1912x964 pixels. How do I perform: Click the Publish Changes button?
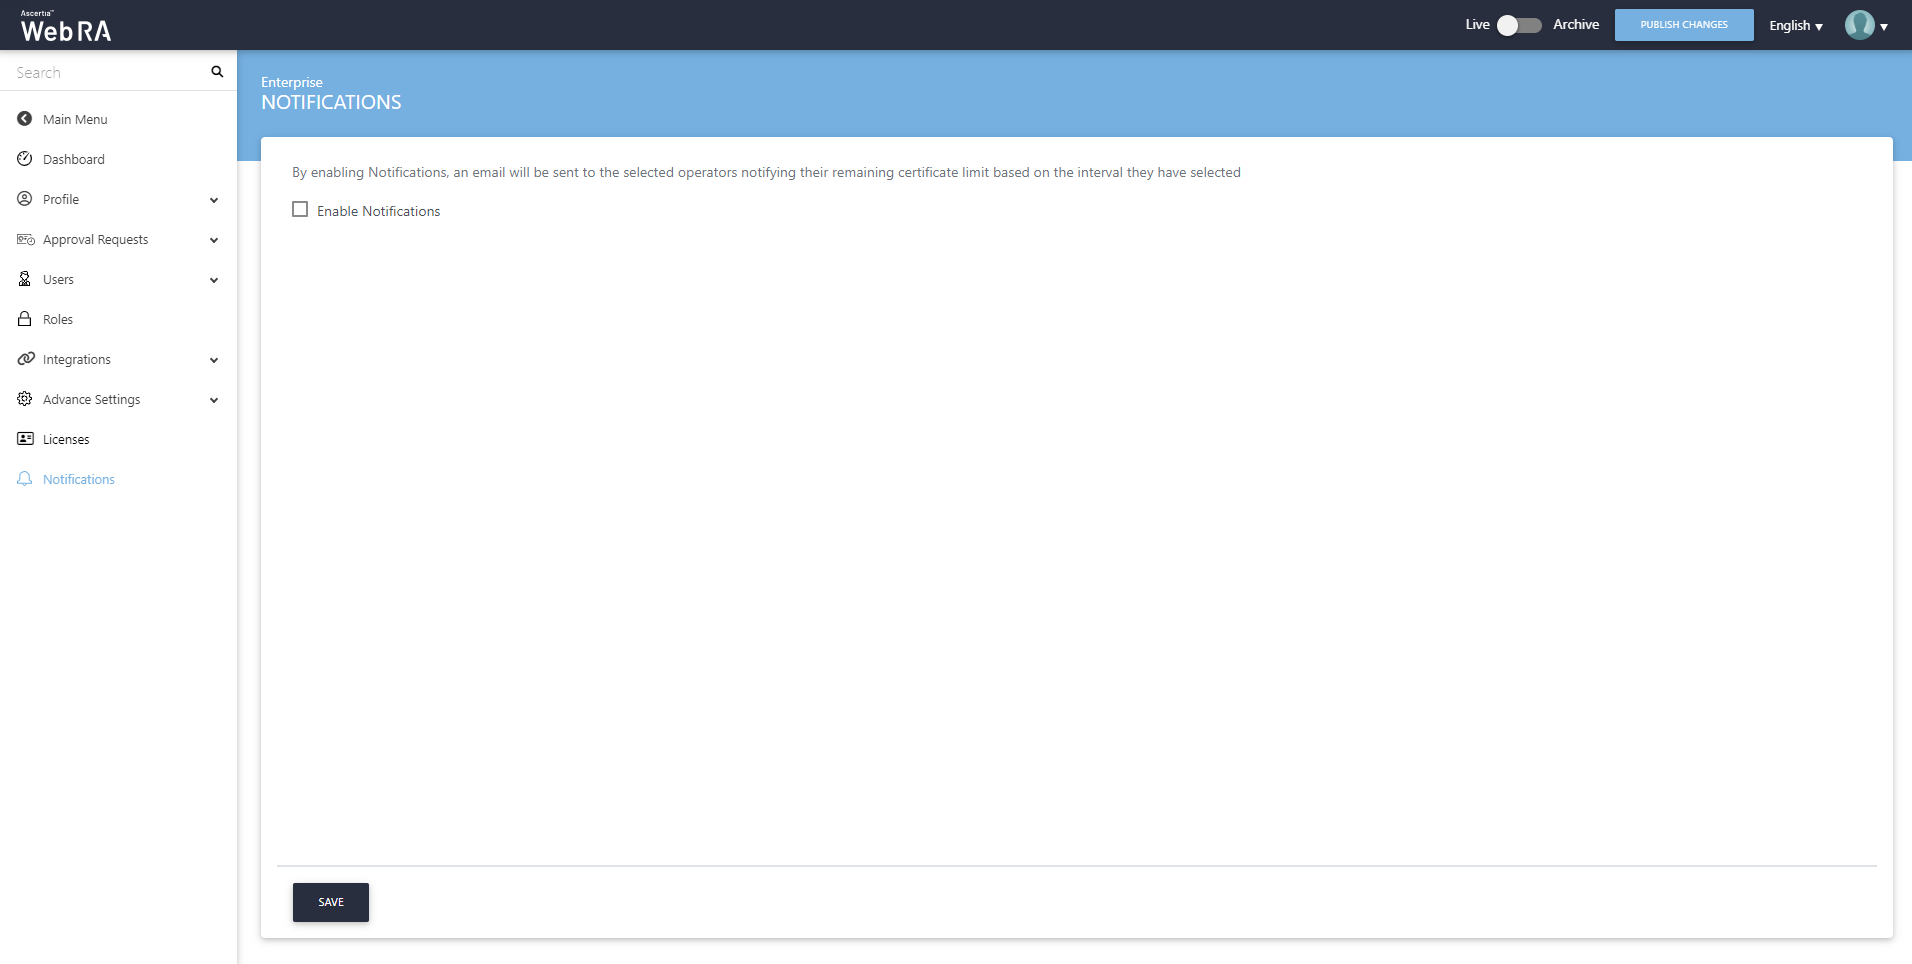1684,25
